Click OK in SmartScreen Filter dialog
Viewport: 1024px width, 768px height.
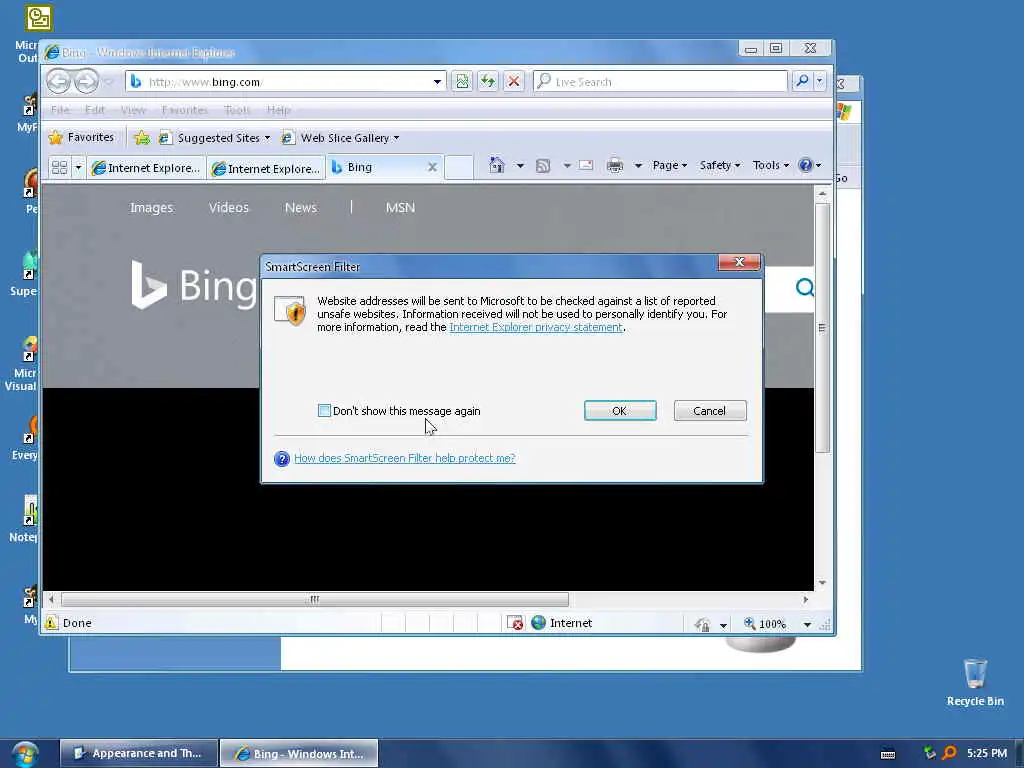coord(620,410)
